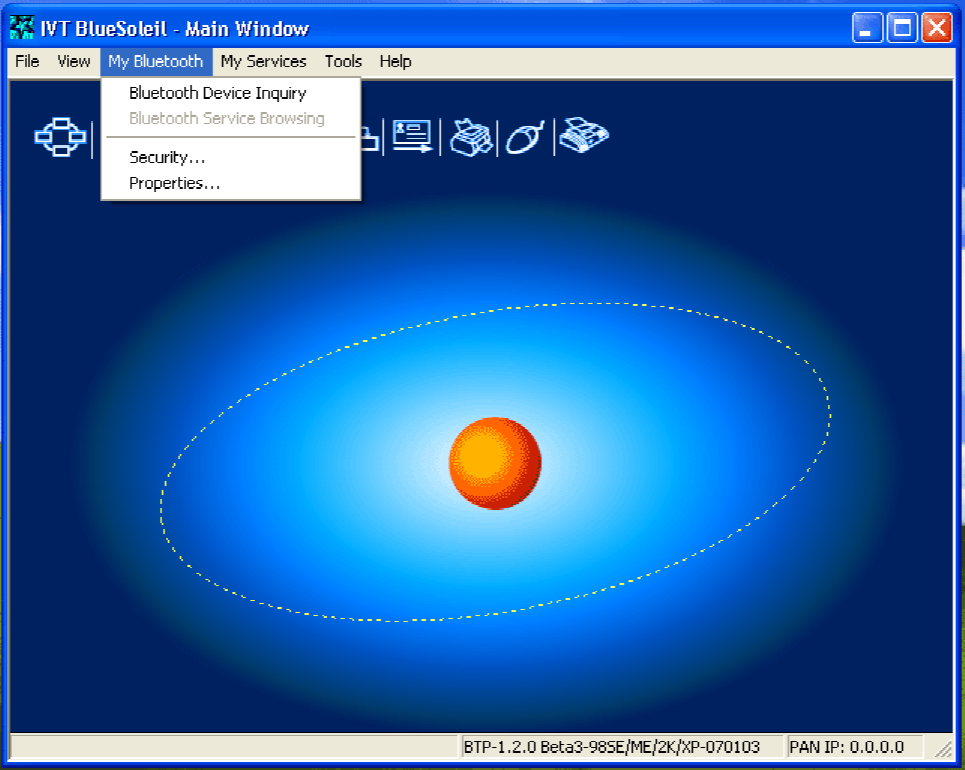The height and width of the screenshot is (770, 965).
Task: Click the Object Push business card icon
Action: 412,136
